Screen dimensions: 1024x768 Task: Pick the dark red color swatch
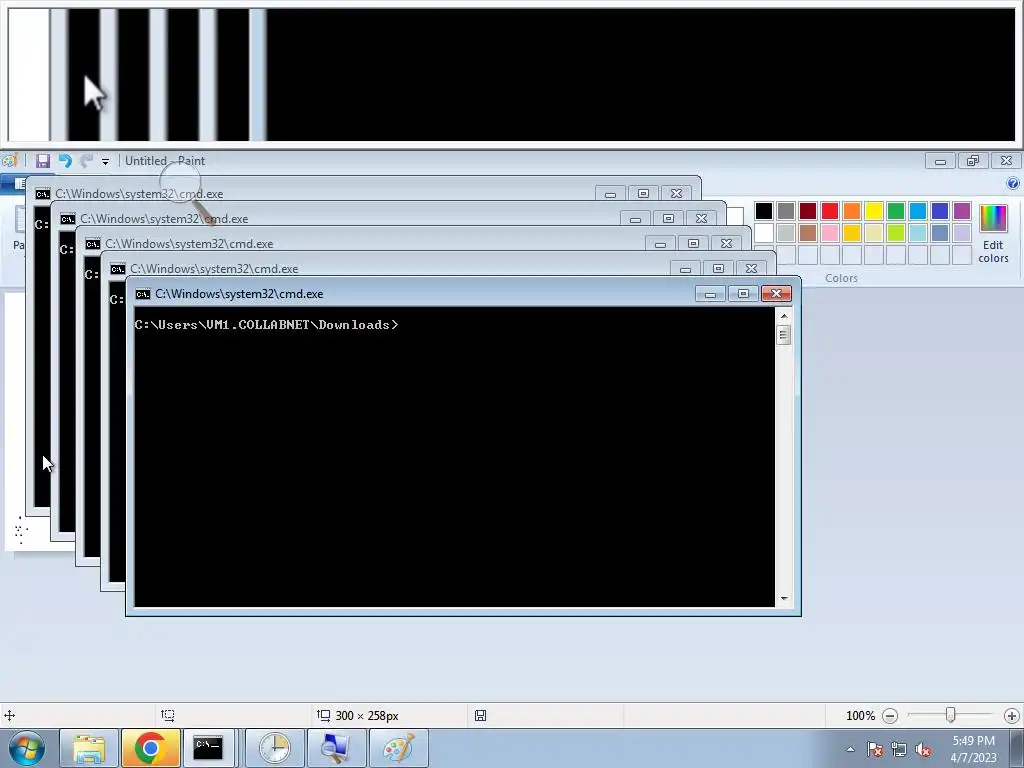[808, 211]
